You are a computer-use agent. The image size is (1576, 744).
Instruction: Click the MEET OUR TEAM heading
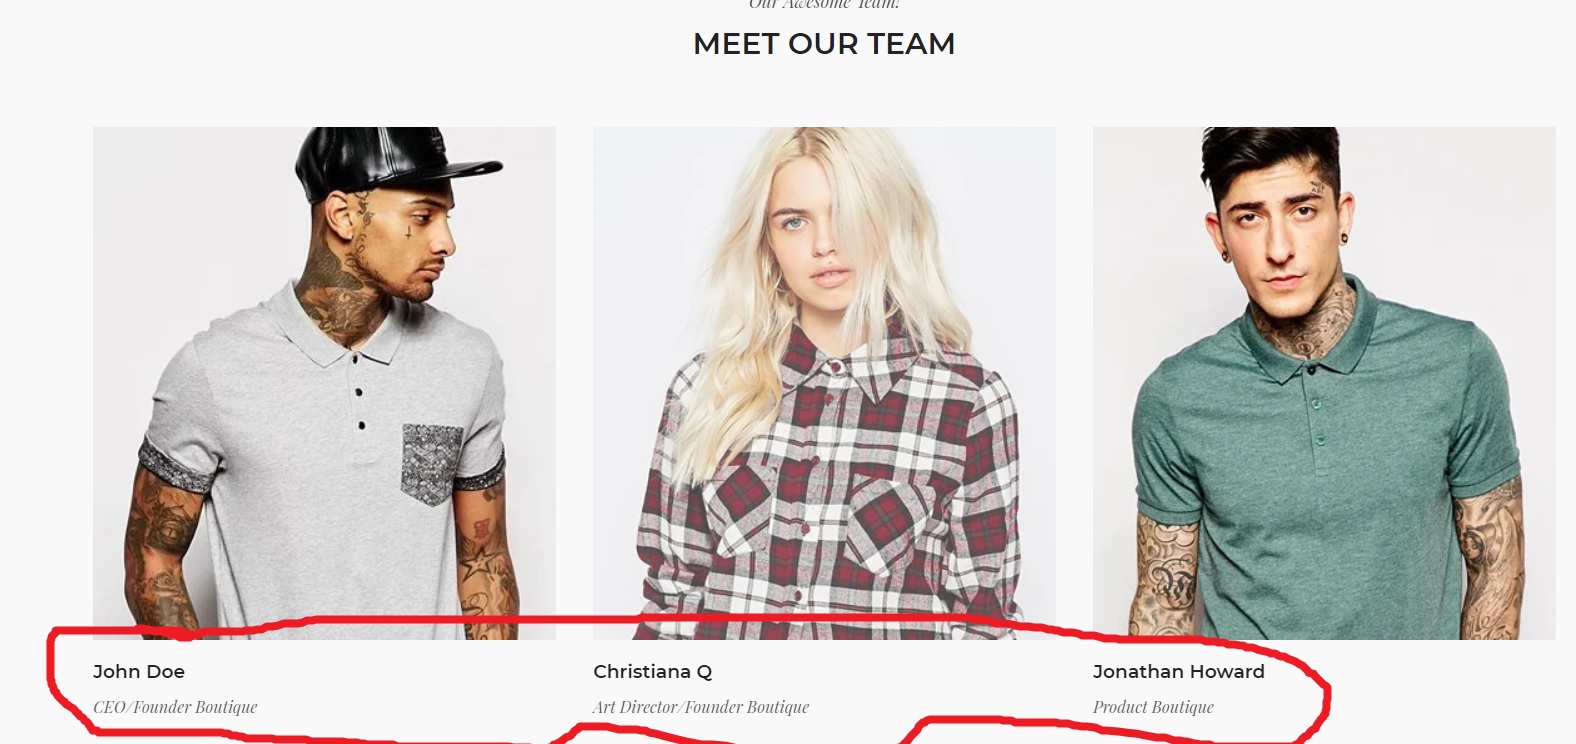[x=824, y=44]
